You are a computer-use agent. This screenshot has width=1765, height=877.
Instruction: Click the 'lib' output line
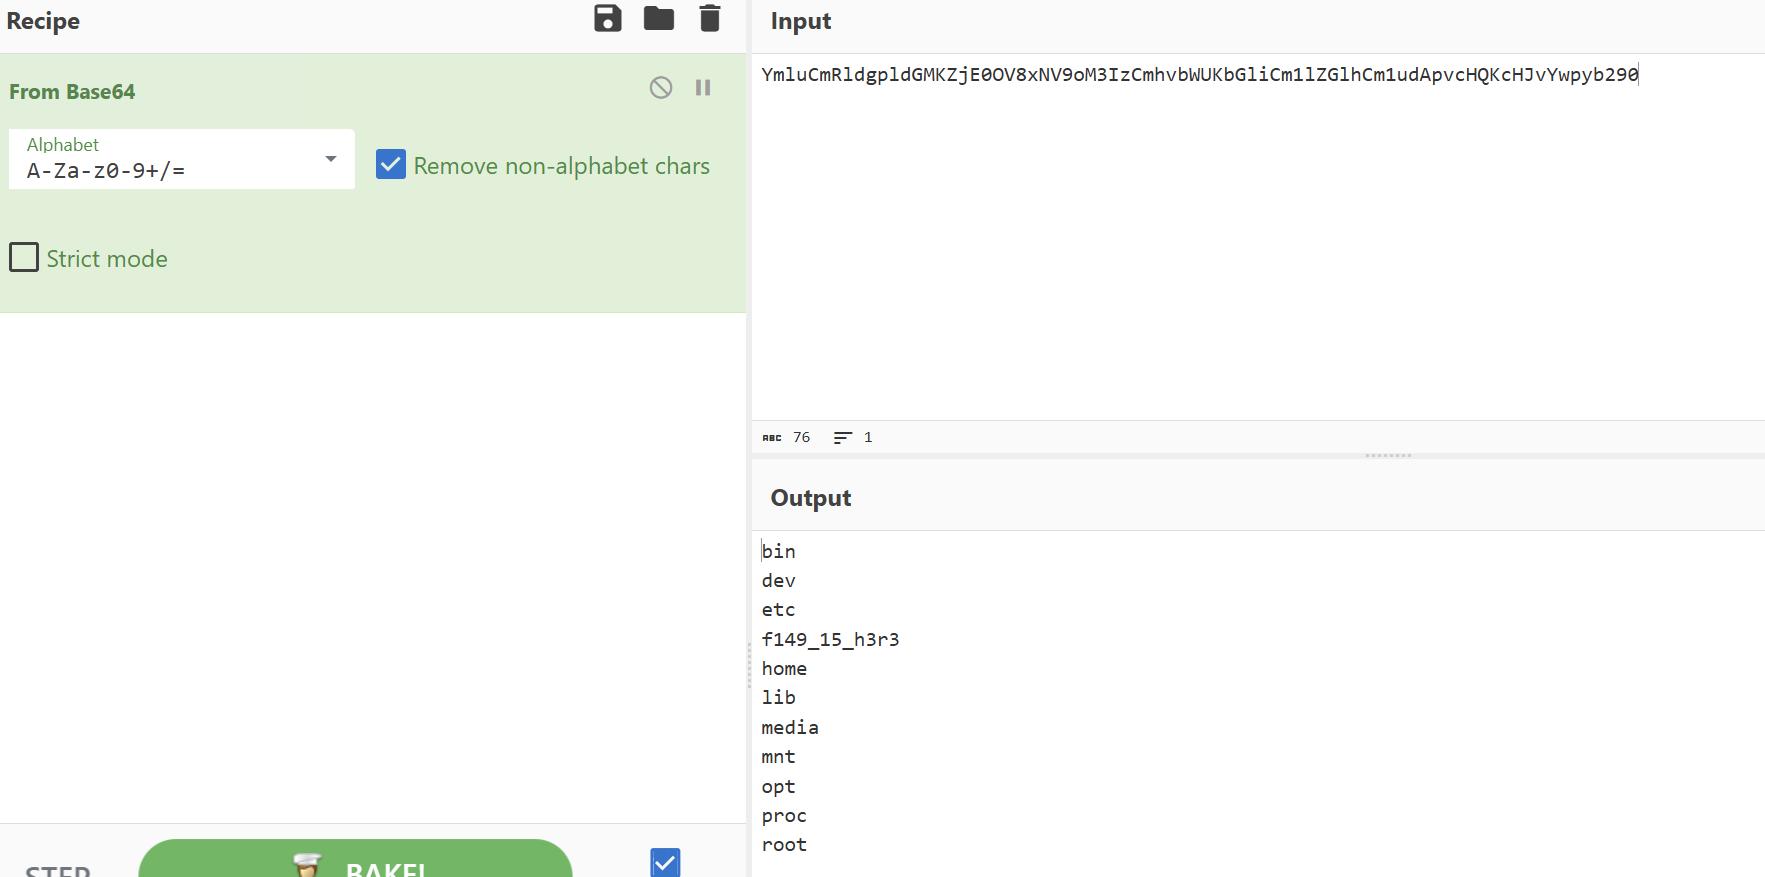coord(779,697)
